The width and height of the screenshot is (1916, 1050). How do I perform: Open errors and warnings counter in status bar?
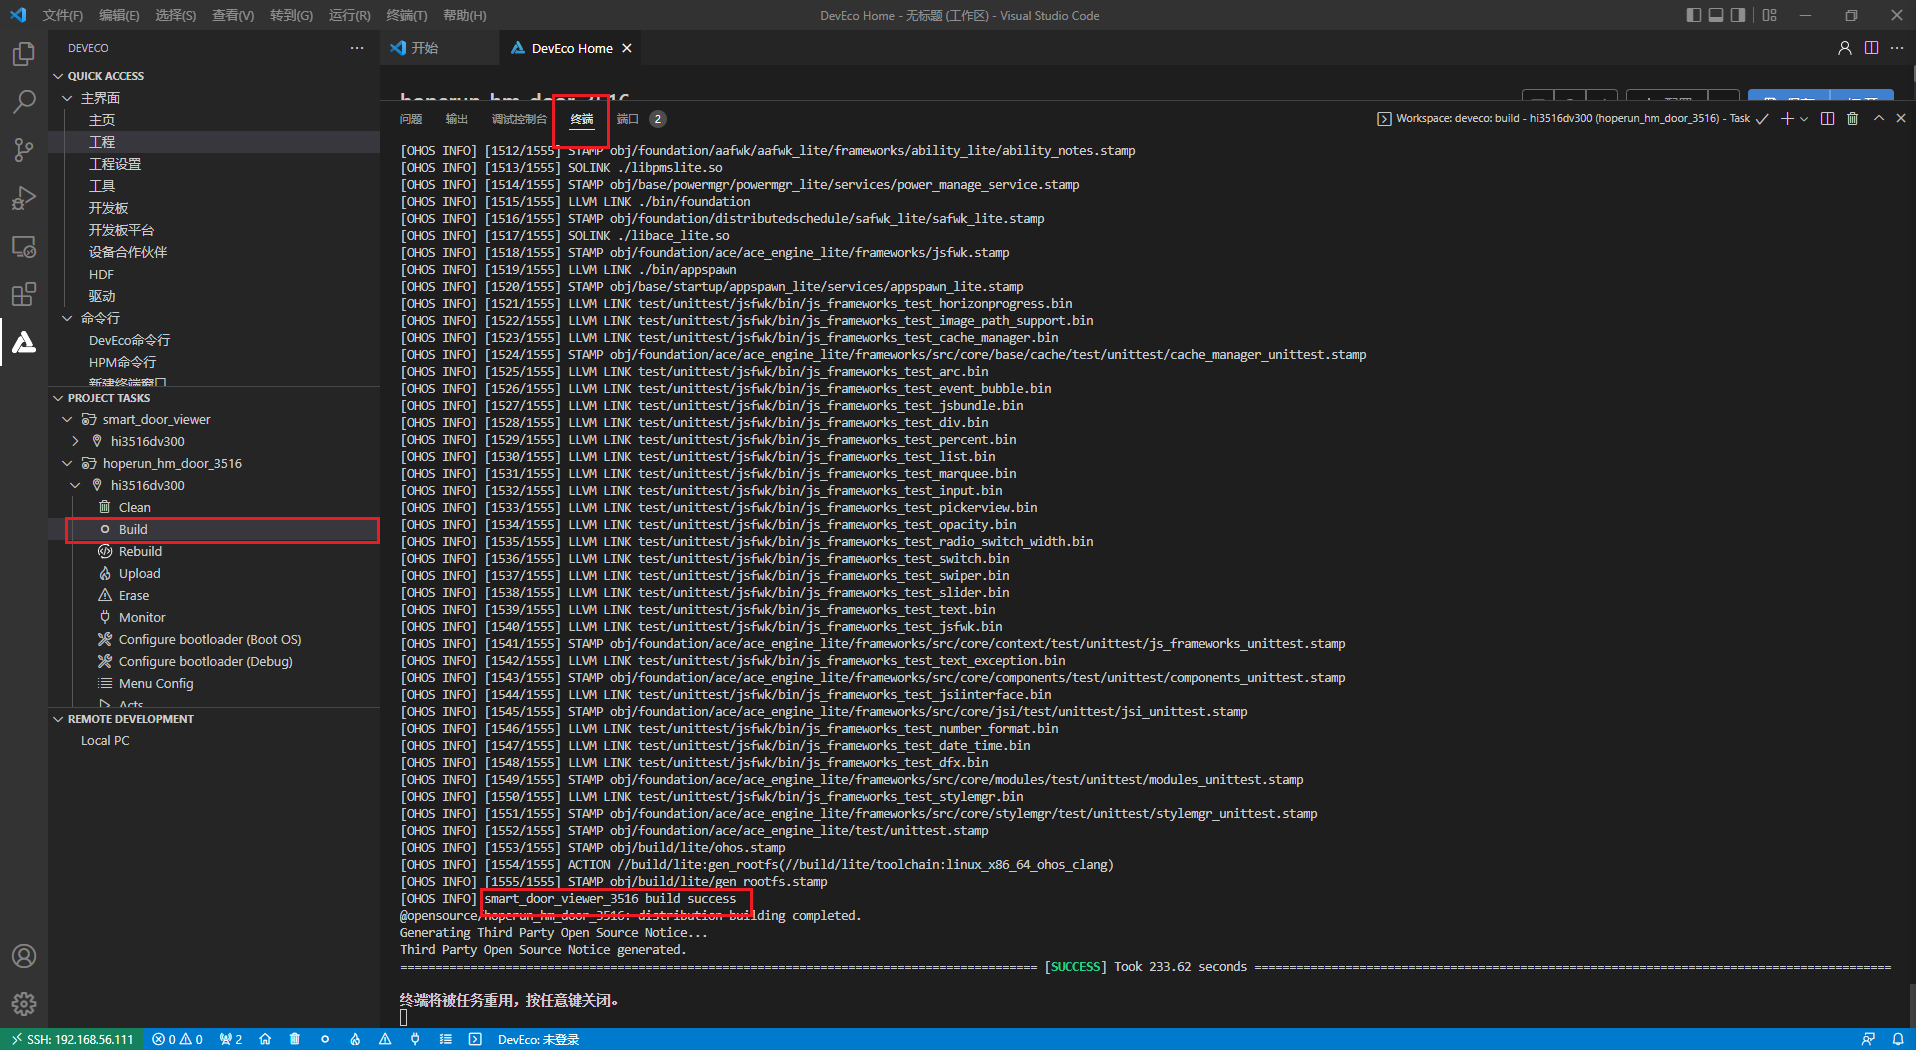click(x=177, y=1039)
